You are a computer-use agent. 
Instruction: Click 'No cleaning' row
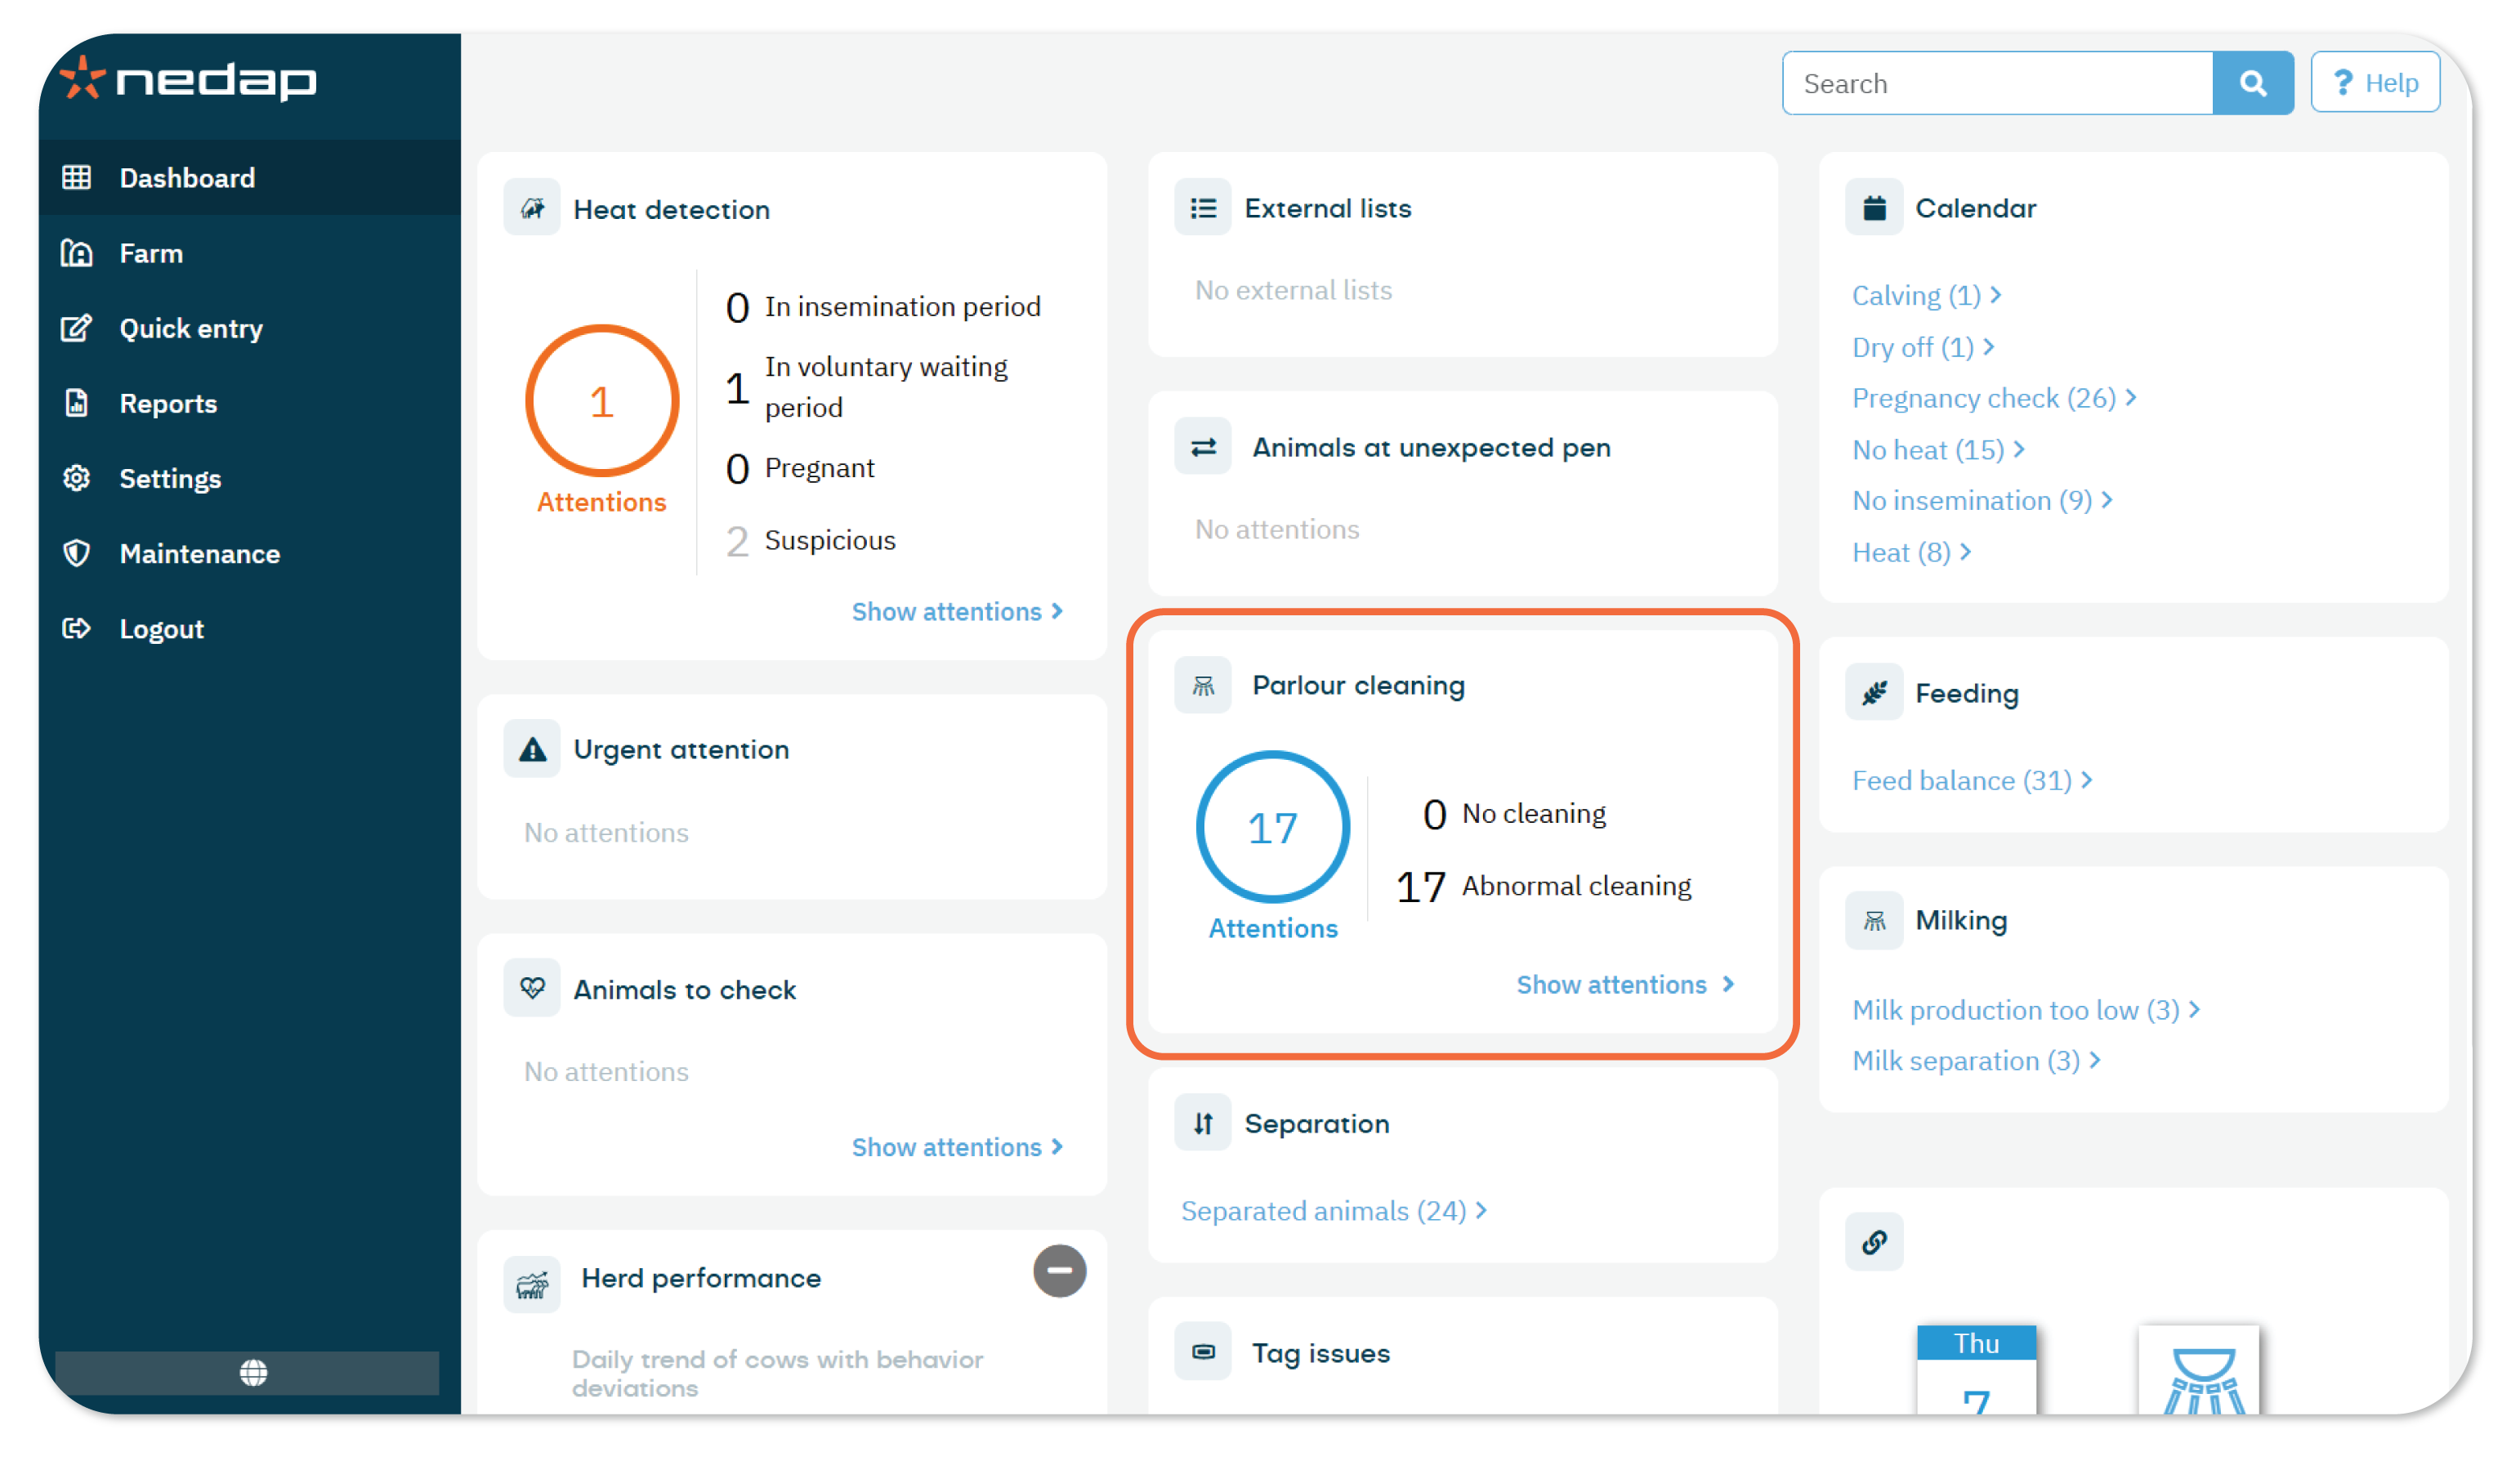click(x=1515, y=814)
